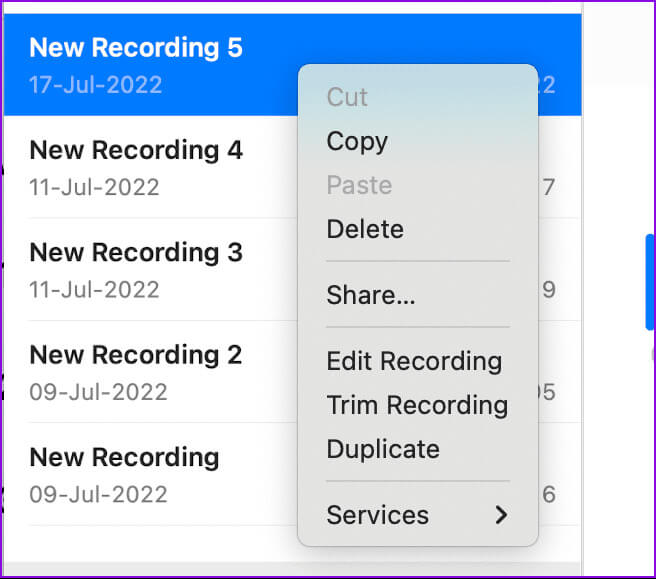This screenshot has height=579, width=656.
Task: Click the greyed-out Cut menu item
Action: [347, 97]
